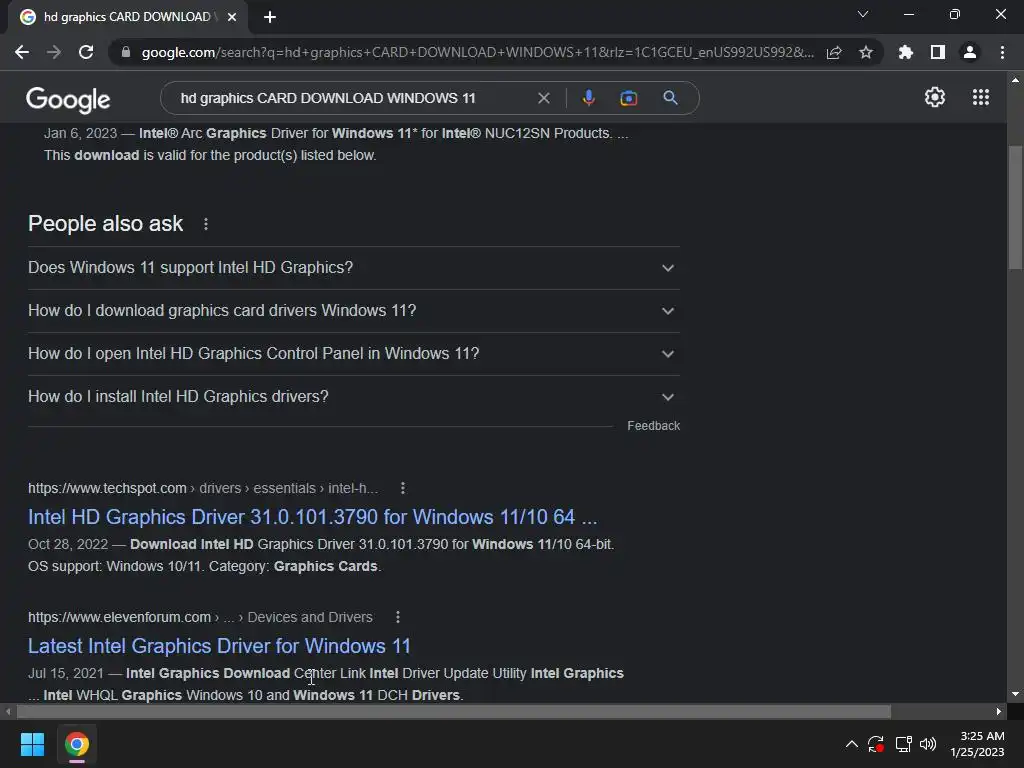Click the vertical scrollbar down arrow

pyautogui.click(x=1015, y=694)
